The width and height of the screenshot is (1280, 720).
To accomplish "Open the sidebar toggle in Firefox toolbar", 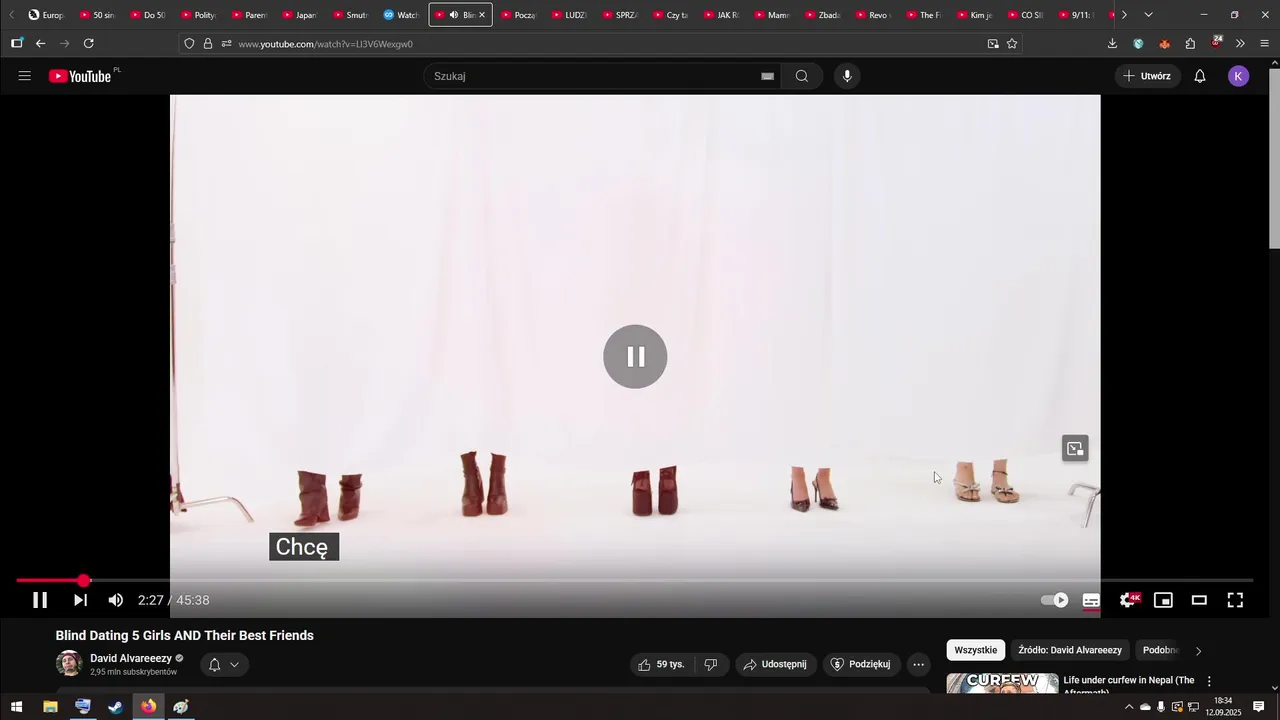I will point(17,44).
